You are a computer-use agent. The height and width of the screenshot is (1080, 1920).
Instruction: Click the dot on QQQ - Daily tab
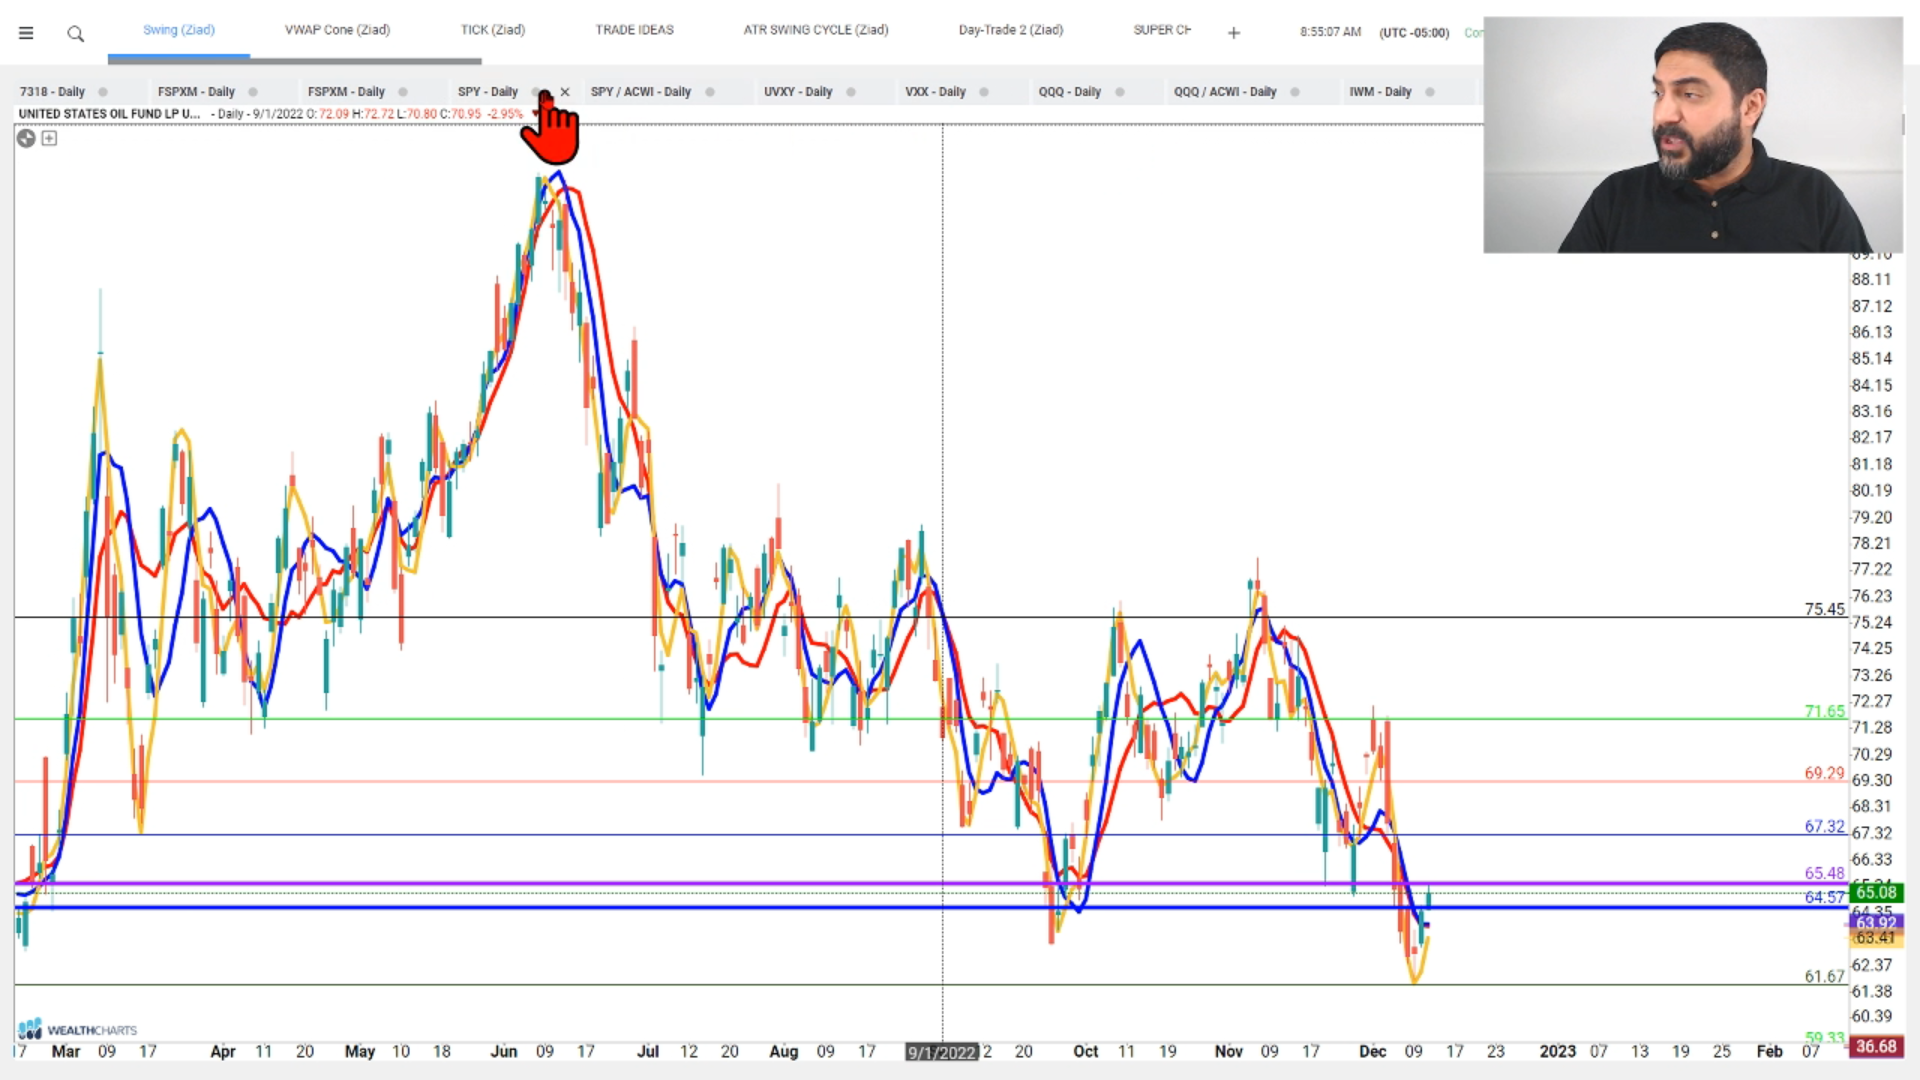click(x=1120, y=92)
